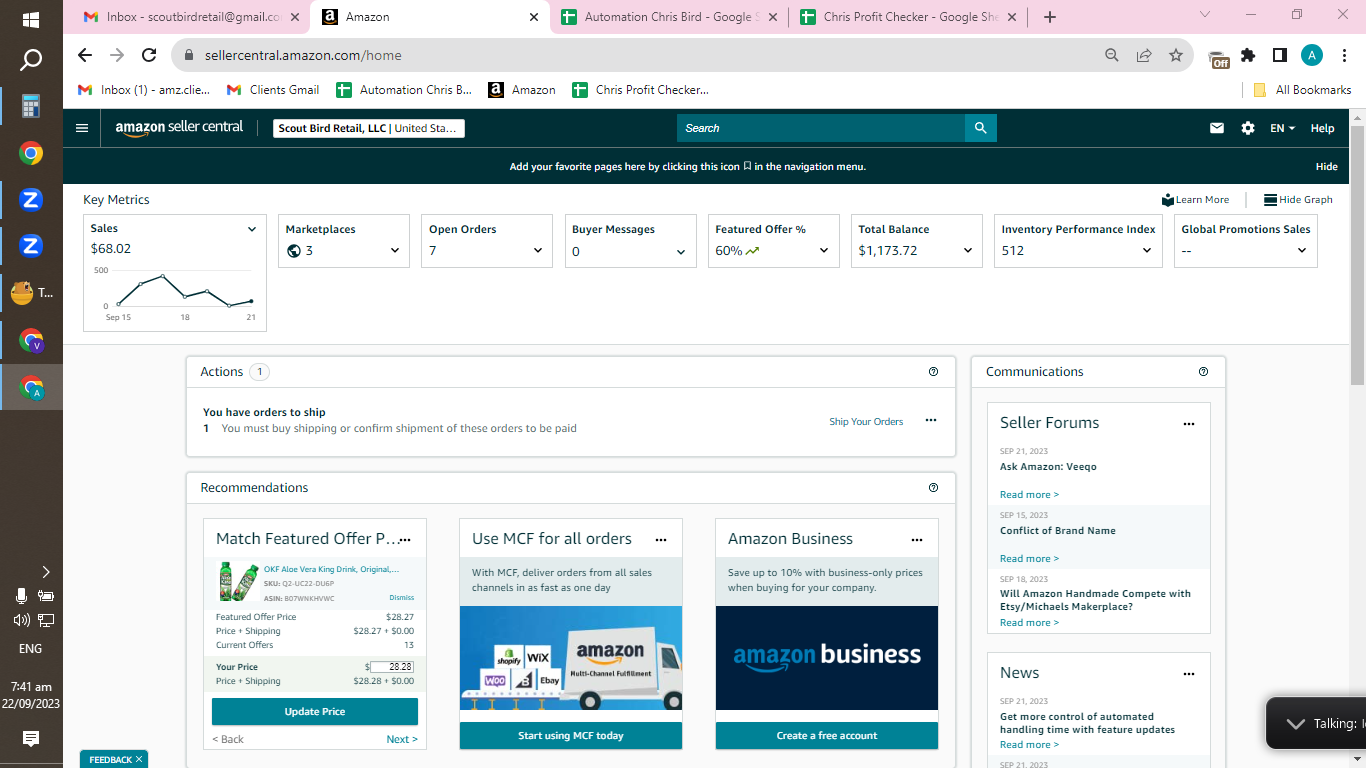
Task: Dismiss the OKF Aloe Vera recommendation
Action: (x=401, y=598)
